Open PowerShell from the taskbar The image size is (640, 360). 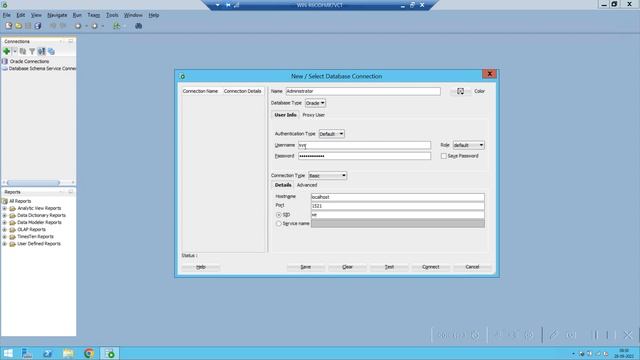(47, 353)
